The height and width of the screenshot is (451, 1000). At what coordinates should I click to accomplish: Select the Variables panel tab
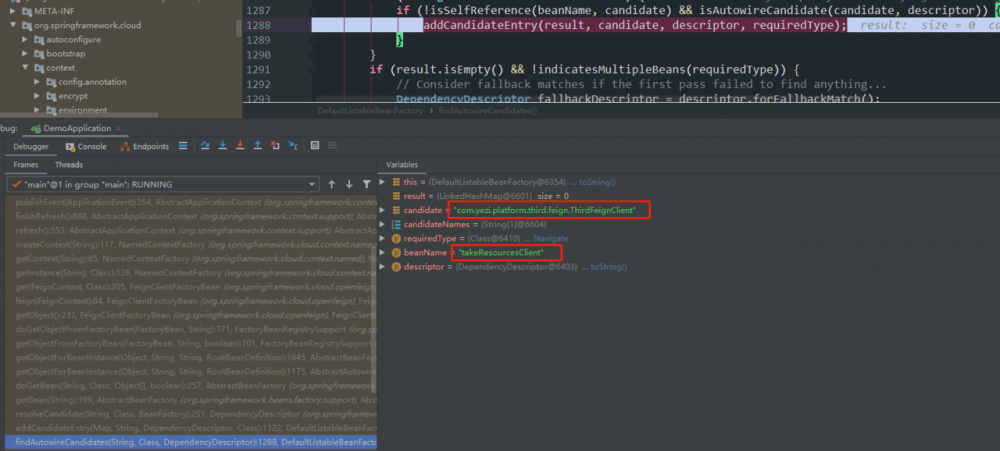point(402,165)
